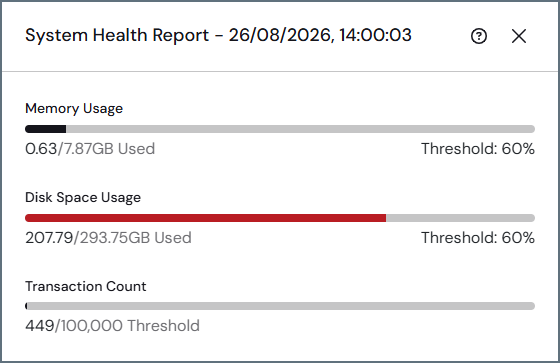Click the 449/100,000 Threshold text
This screenshot has height=363, width=560.
[112, 325]
